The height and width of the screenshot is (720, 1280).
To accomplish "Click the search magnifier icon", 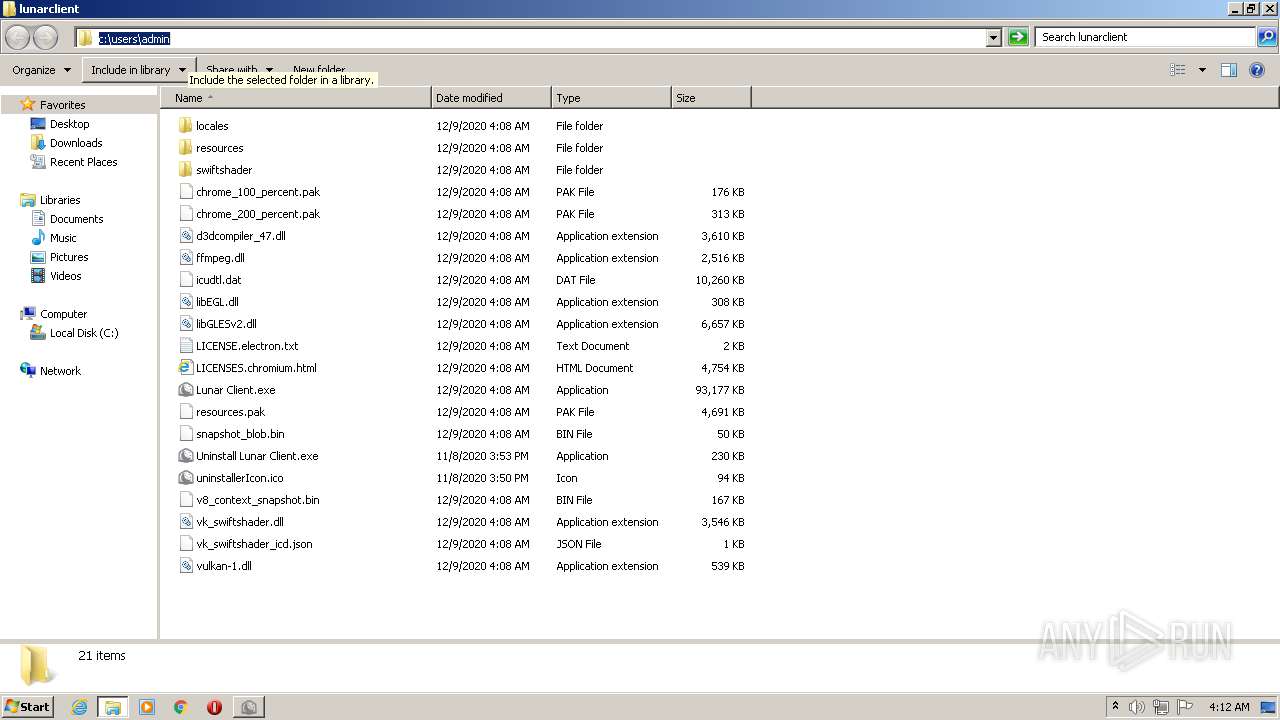I will 1266,37.
